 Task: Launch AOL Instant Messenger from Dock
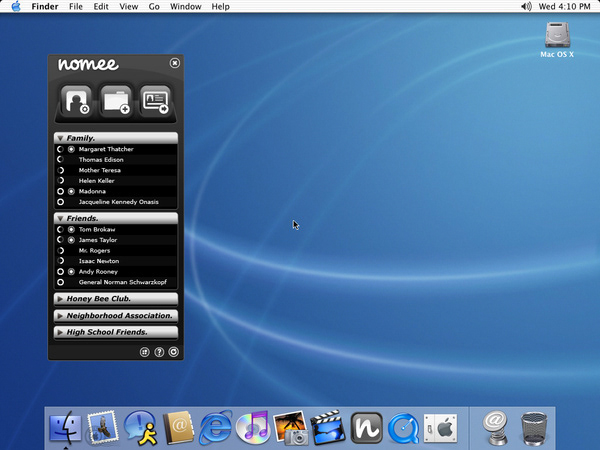tap(140, 428)
